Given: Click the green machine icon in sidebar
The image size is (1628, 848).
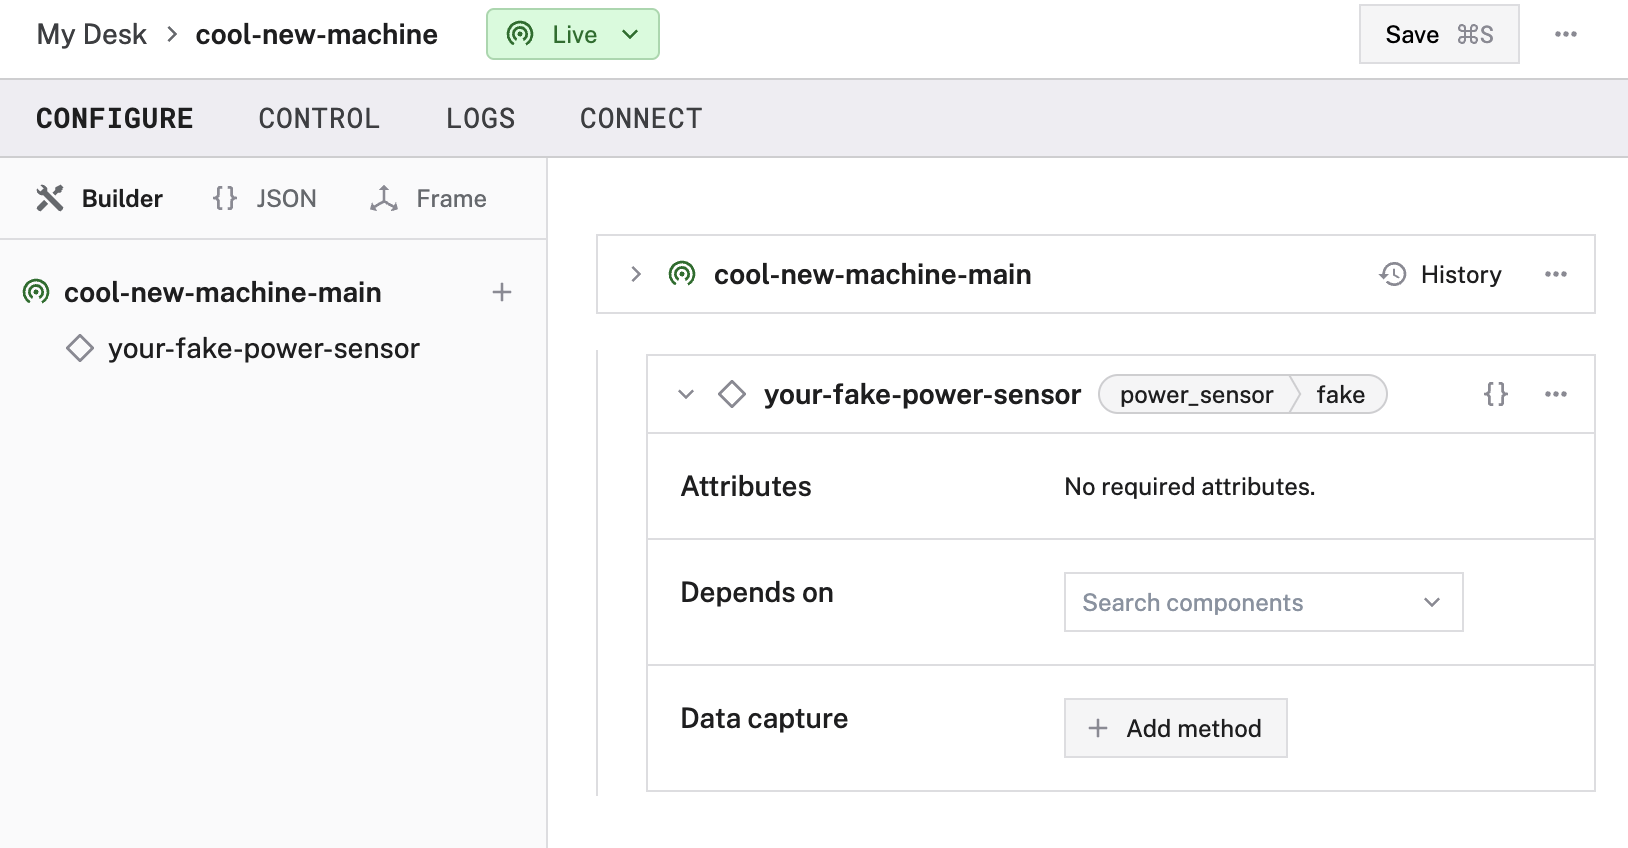Looking at the screenshot, I should click(x=36, y=292).
